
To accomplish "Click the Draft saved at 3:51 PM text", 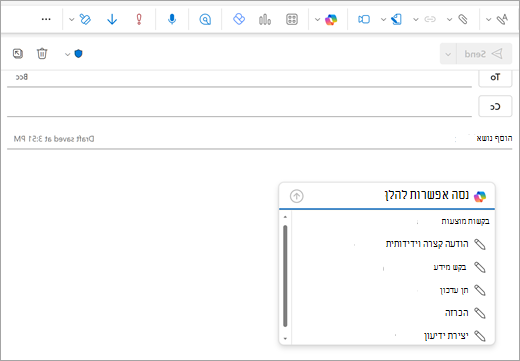I will click(x=54, y=139).
